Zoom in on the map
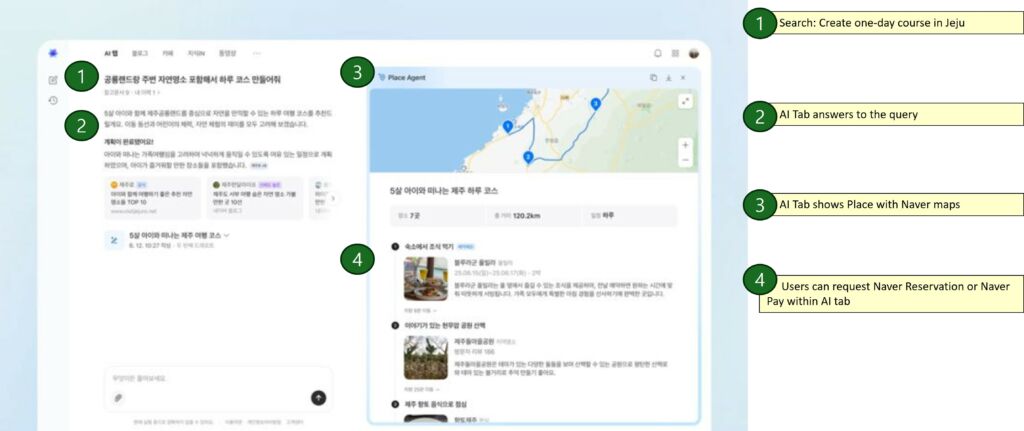Viewport: 1024px width, 431px height. (685, 145)
